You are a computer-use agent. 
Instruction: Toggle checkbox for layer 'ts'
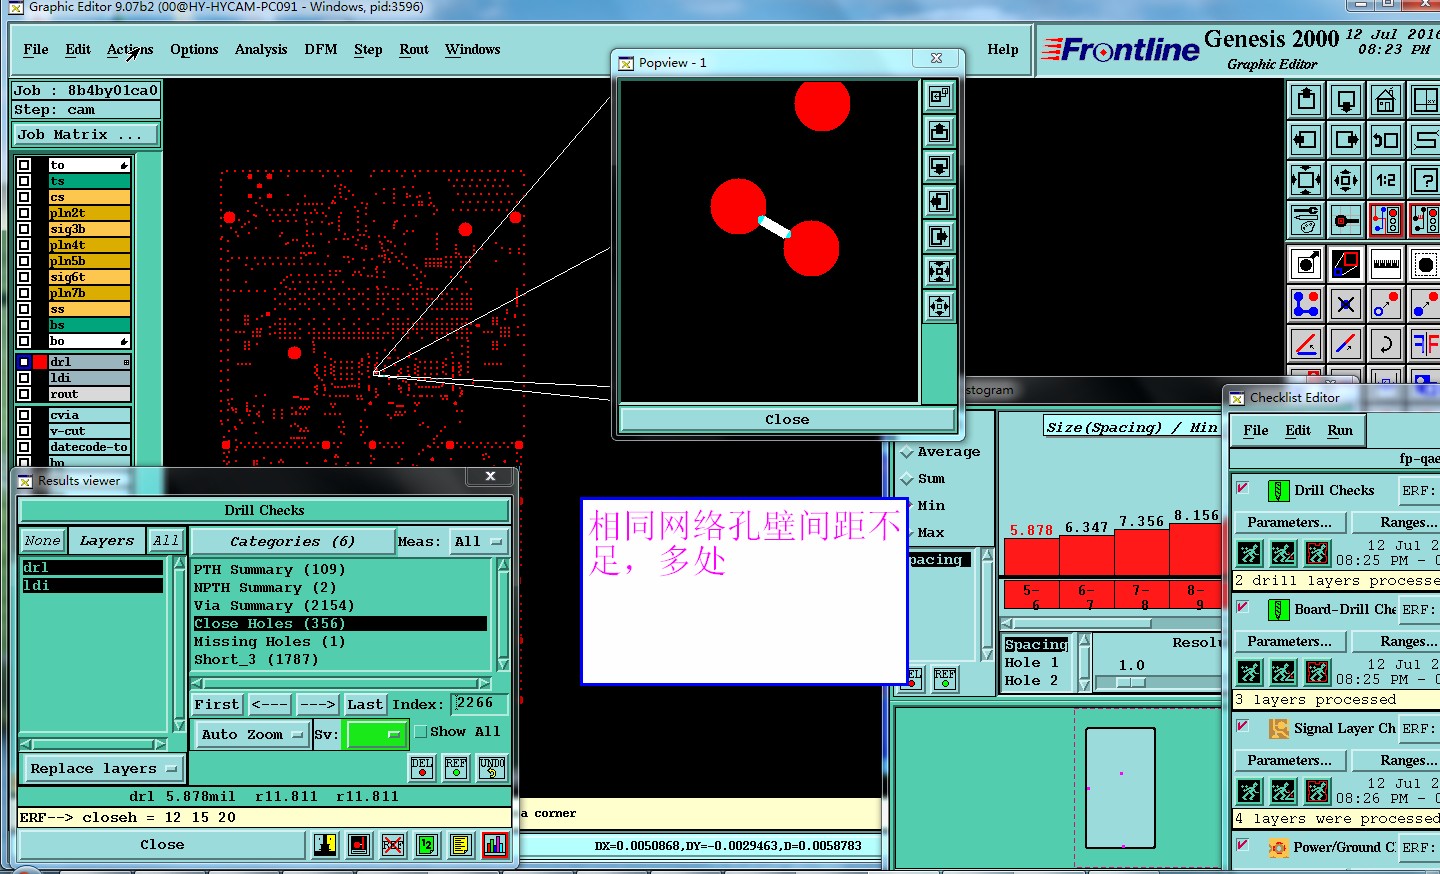tap(24, 181)
